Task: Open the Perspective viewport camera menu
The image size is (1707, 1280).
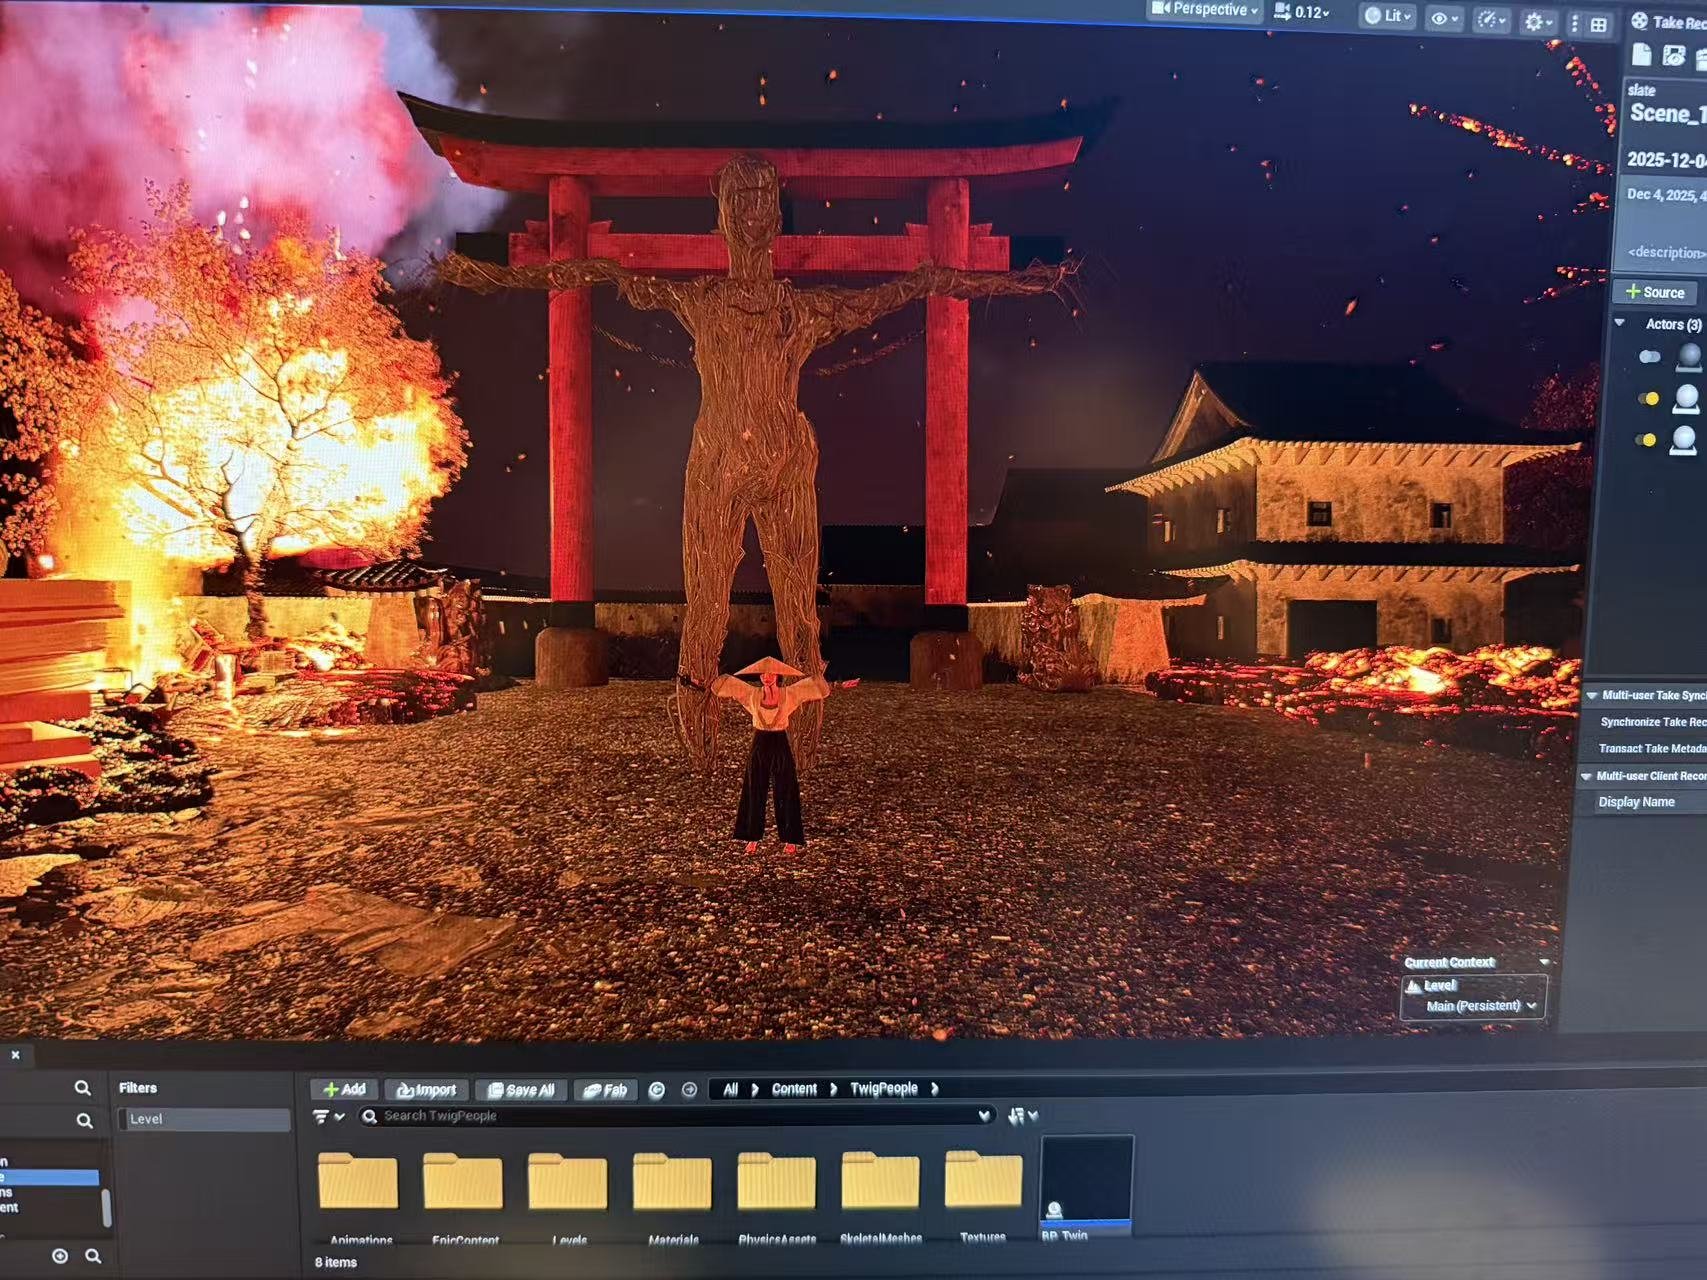Action: tap(1204, 10)
